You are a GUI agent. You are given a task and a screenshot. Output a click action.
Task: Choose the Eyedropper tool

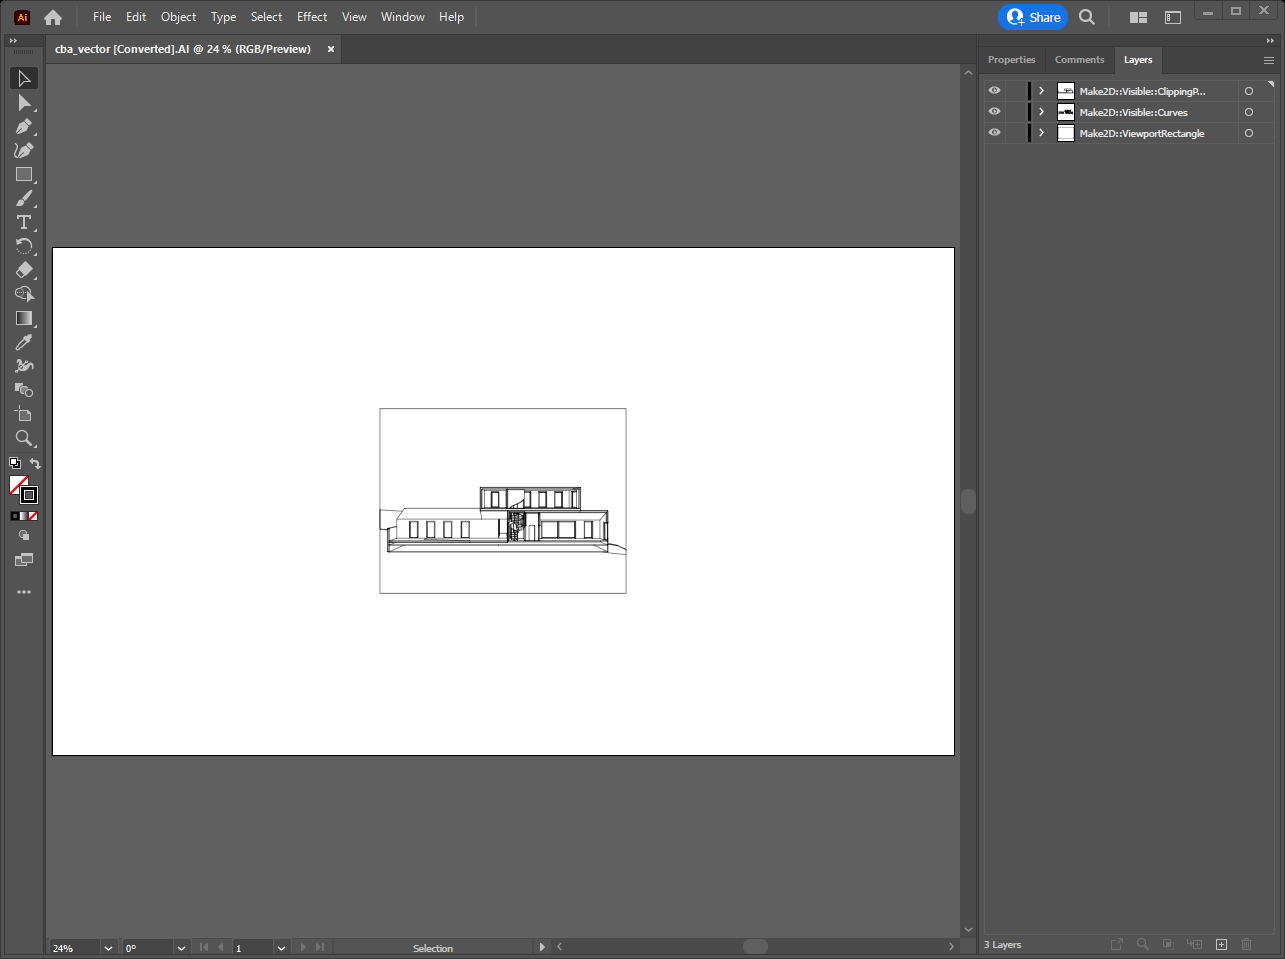[24, 342]
